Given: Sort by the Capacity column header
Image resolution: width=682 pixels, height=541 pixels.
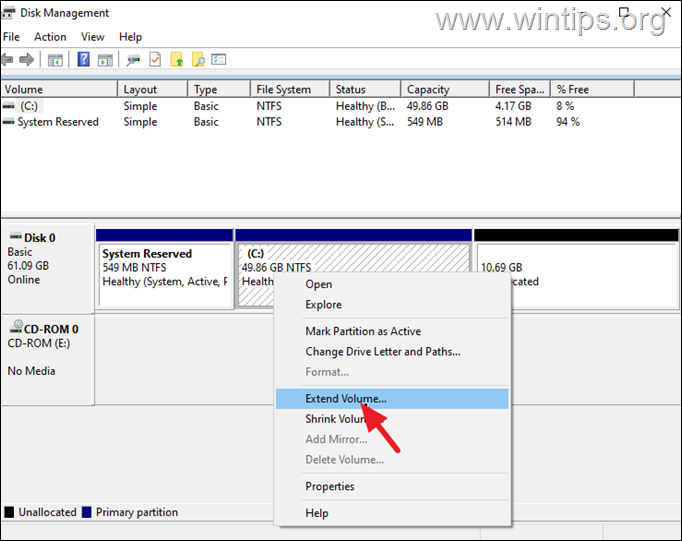Looking at the screenshot, I should point(445,89).
